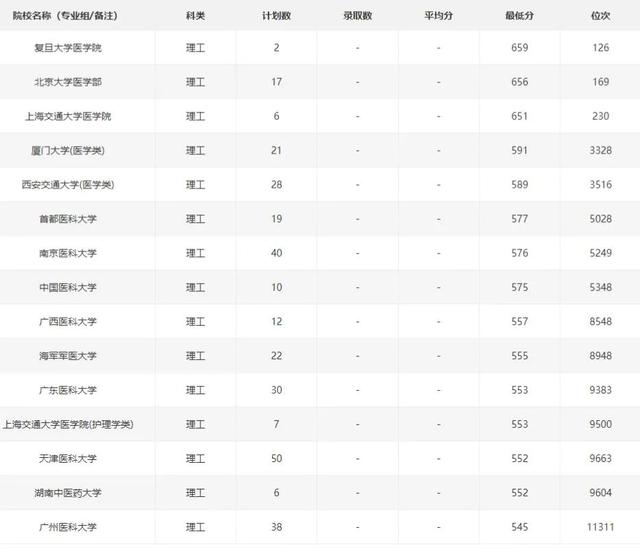The image size is (640, 558).
Task: Click the 计划数 column header
Action: (x=276, y=16)
